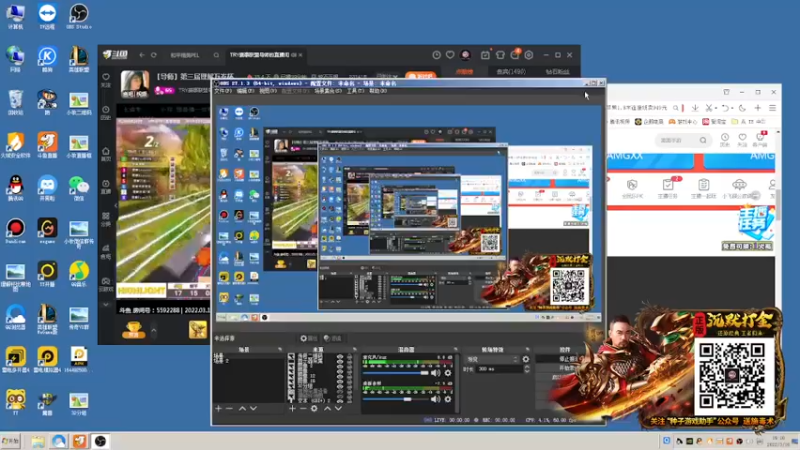Screen dimensions: 800x450
Task: Open settings gear of second mixer channel
Action: (448, 399)
